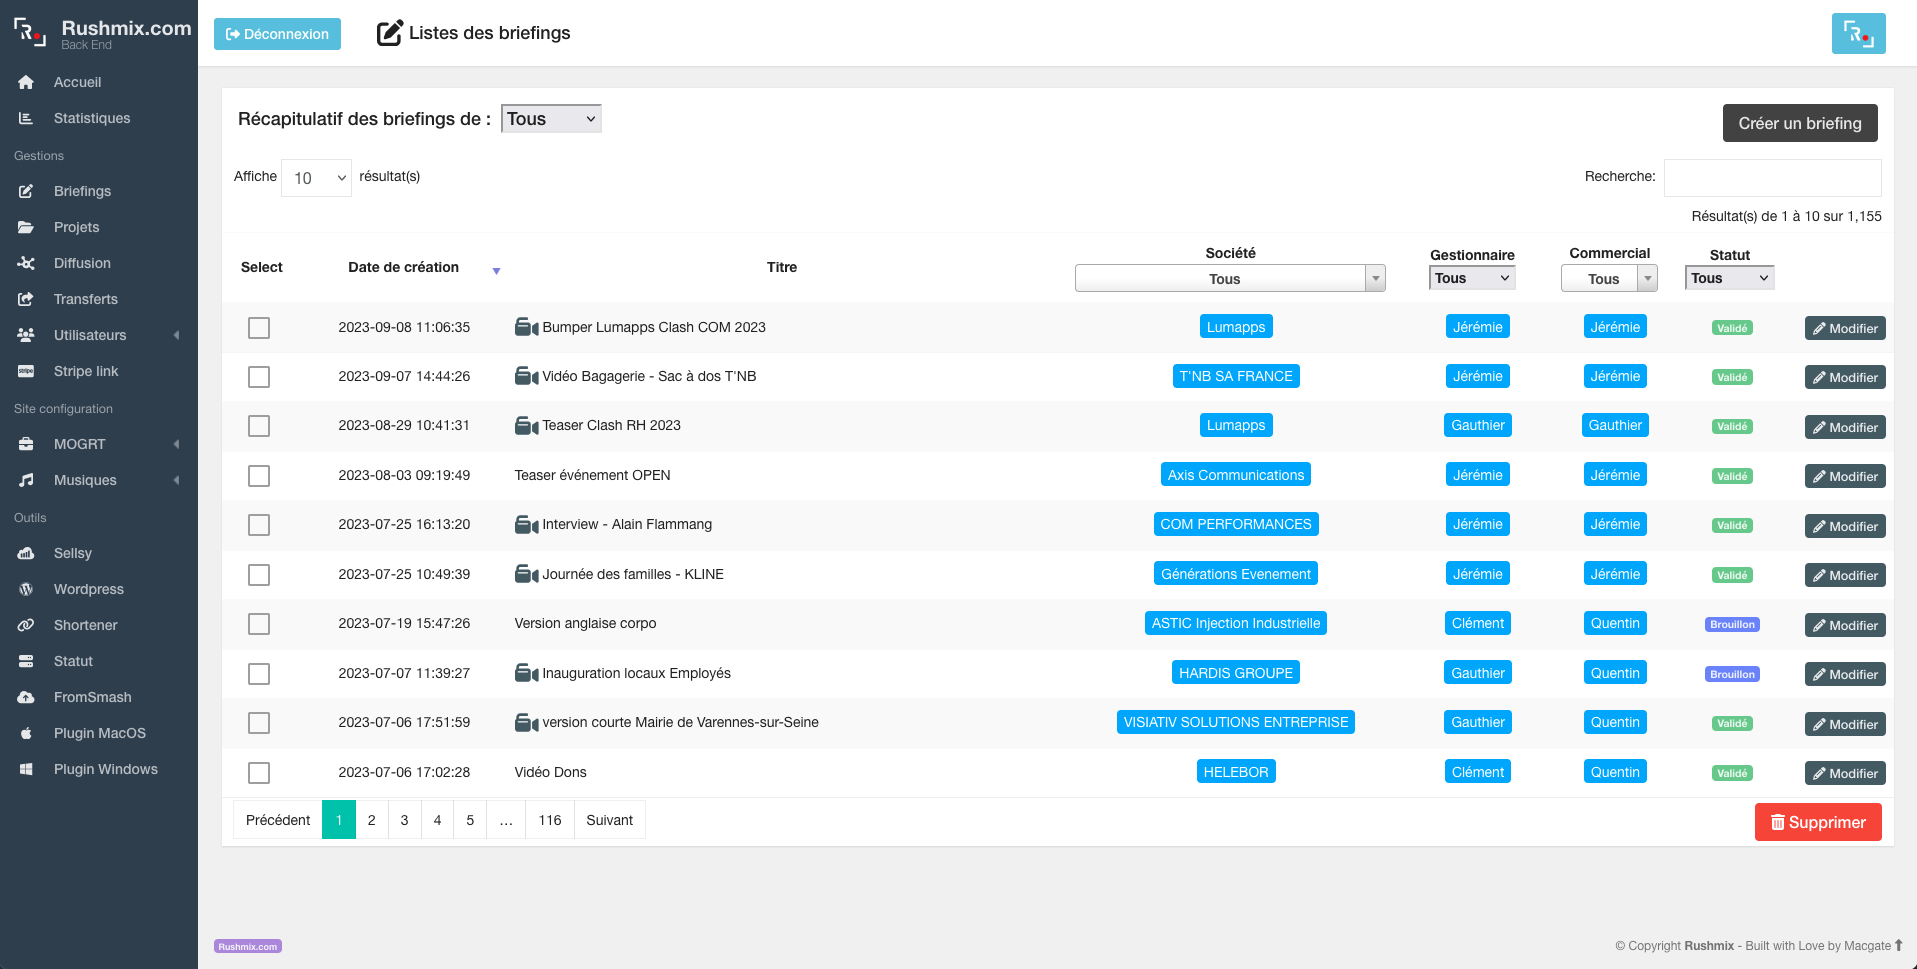1917x969 pixels.
Task: Select checkbox for Teaser Clash RH 2023
Action: point(259,426)
